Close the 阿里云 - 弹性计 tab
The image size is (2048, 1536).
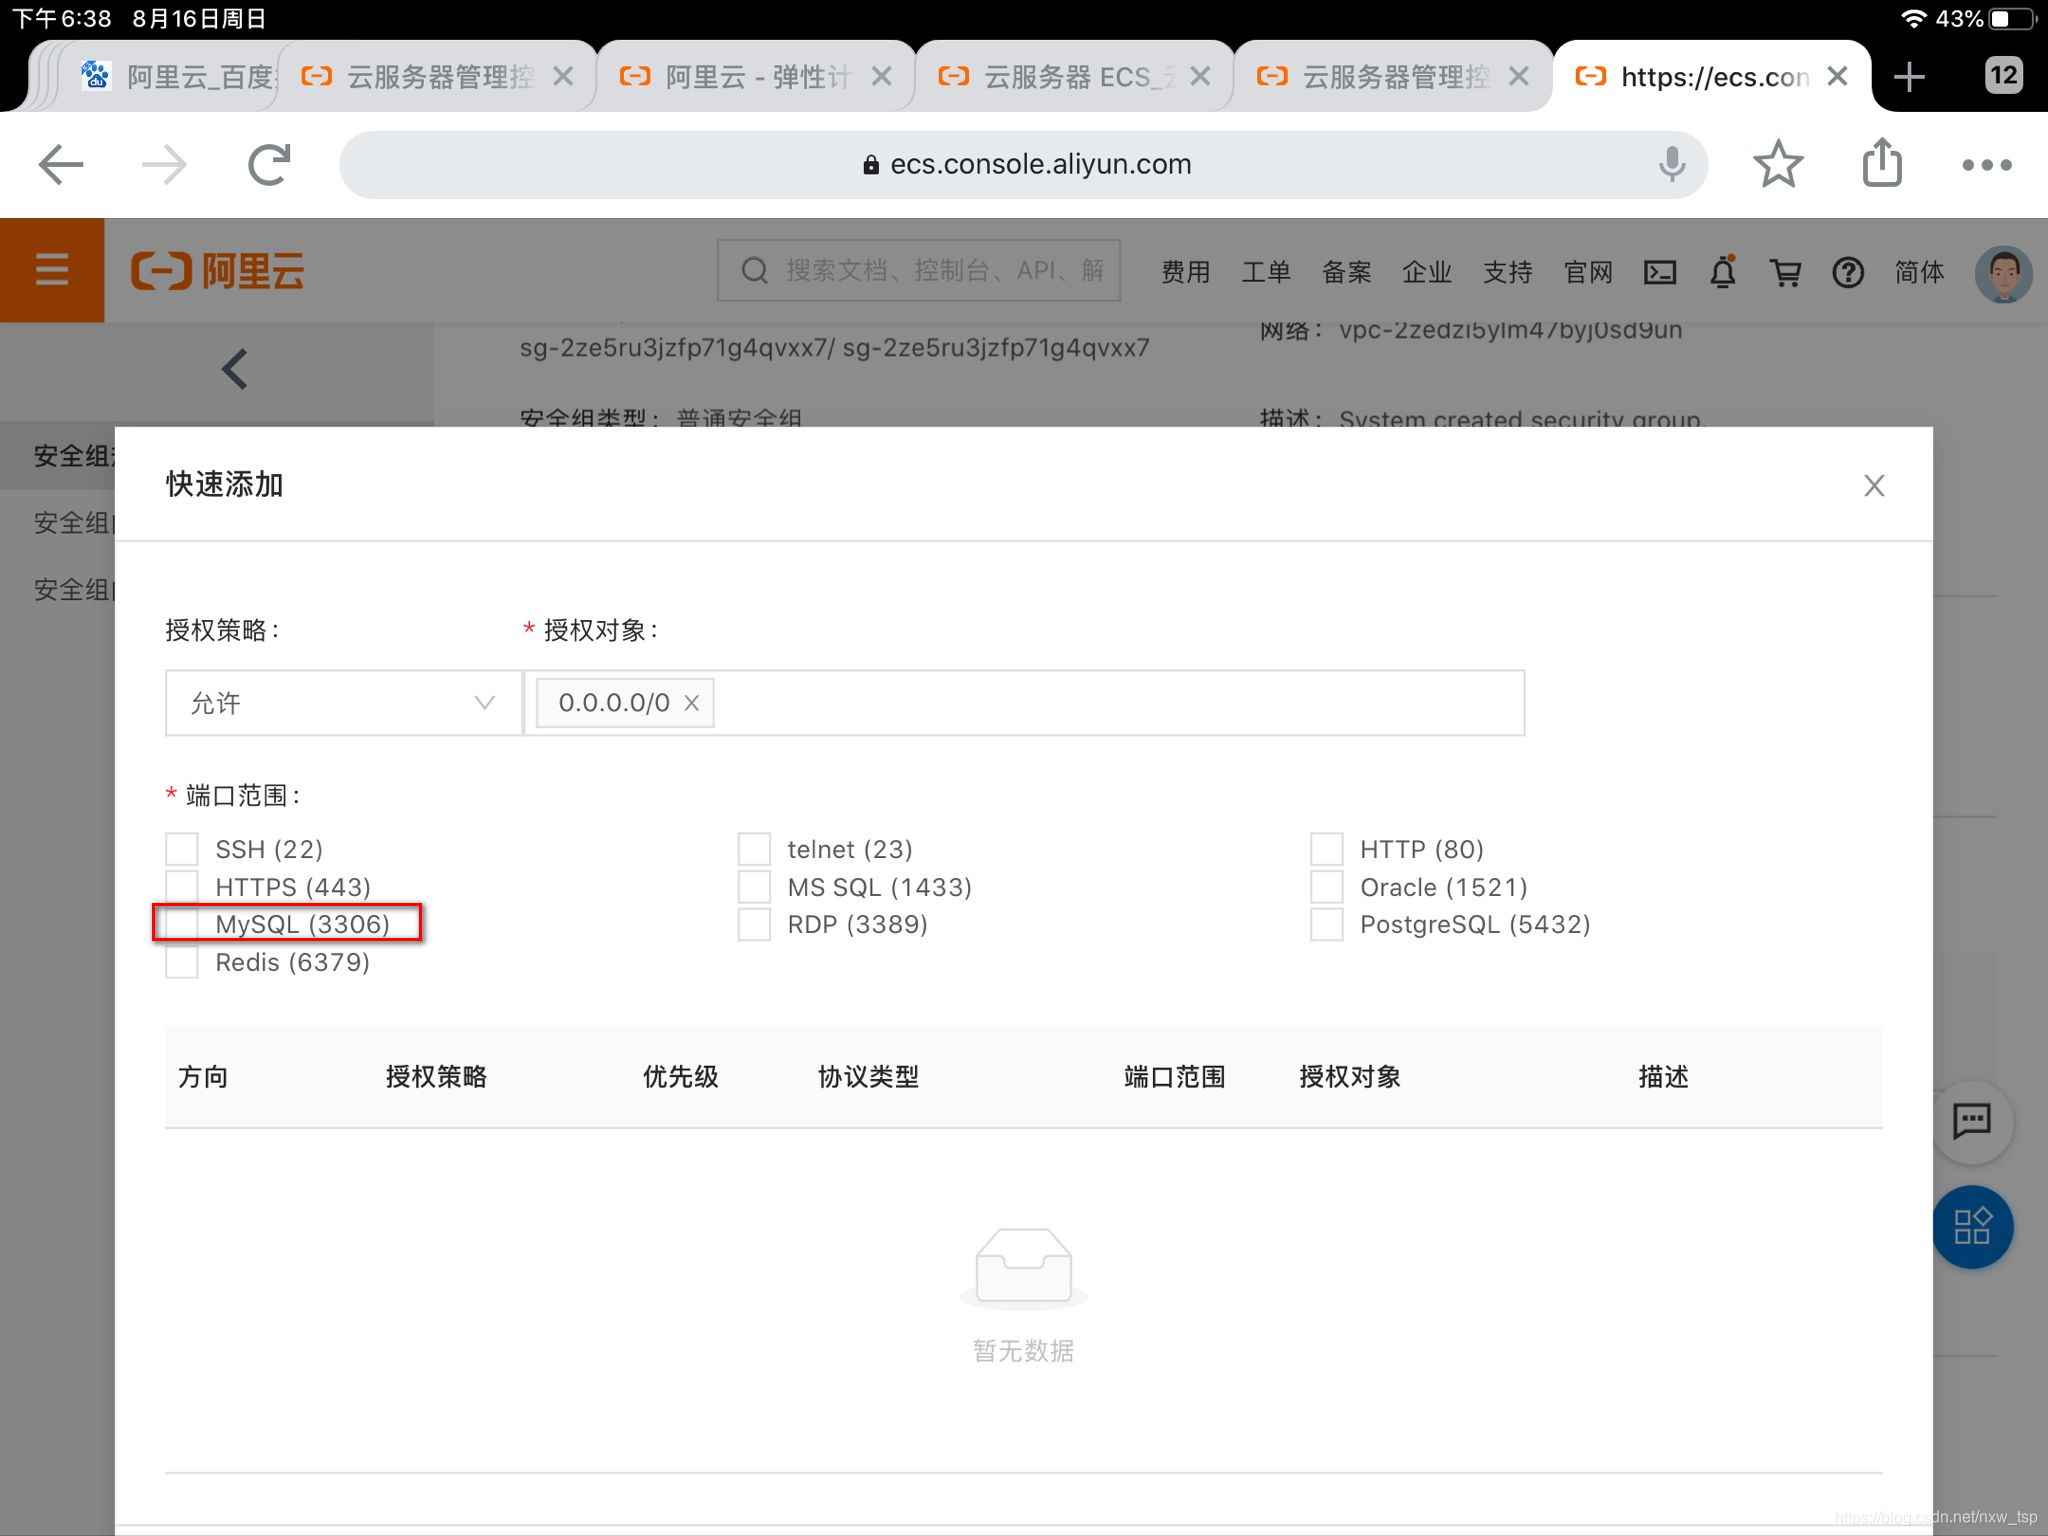pos(881,77)
